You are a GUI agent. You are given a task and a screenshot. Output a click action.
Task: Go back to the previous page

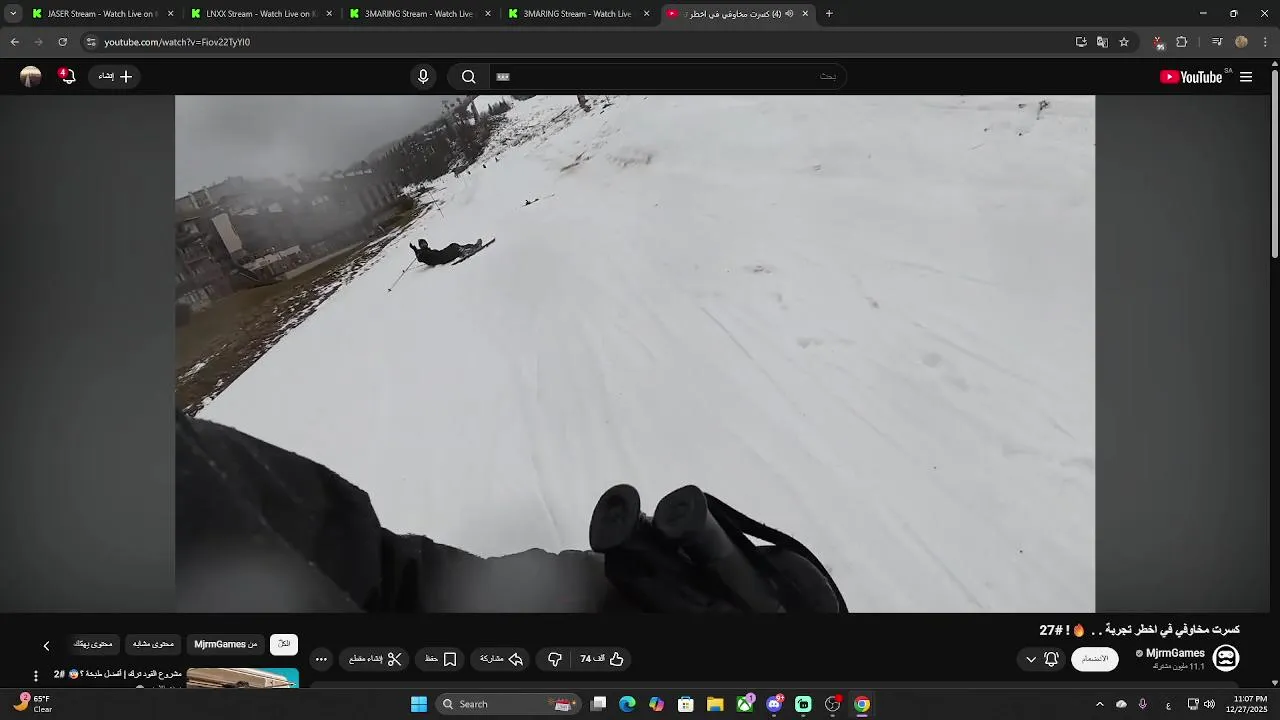pos(14,42)
